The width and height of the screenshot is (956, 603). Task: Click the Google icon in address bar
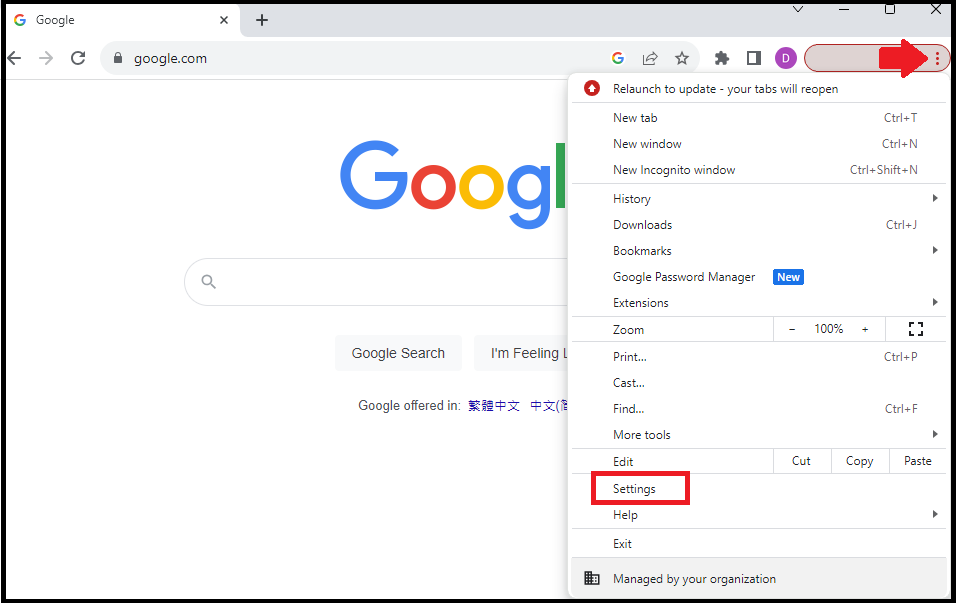tap(618, 58)
